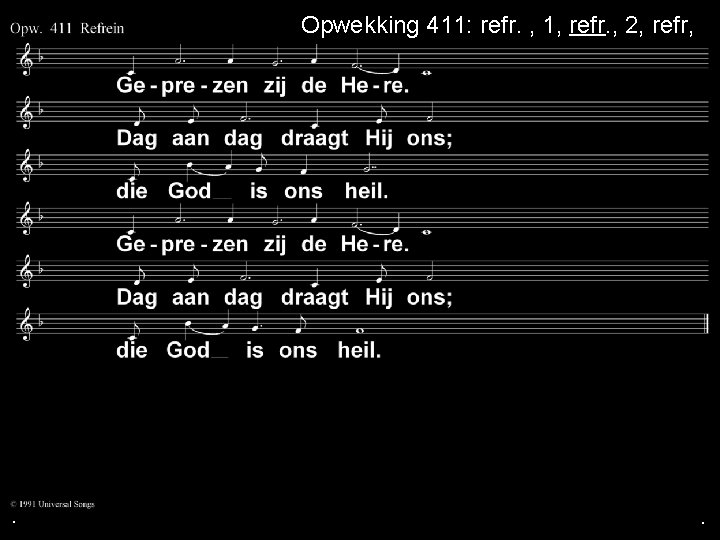
Task: Click the '© 1991 Universal Songs' copyright notice
Action: (x=52, y=504)
